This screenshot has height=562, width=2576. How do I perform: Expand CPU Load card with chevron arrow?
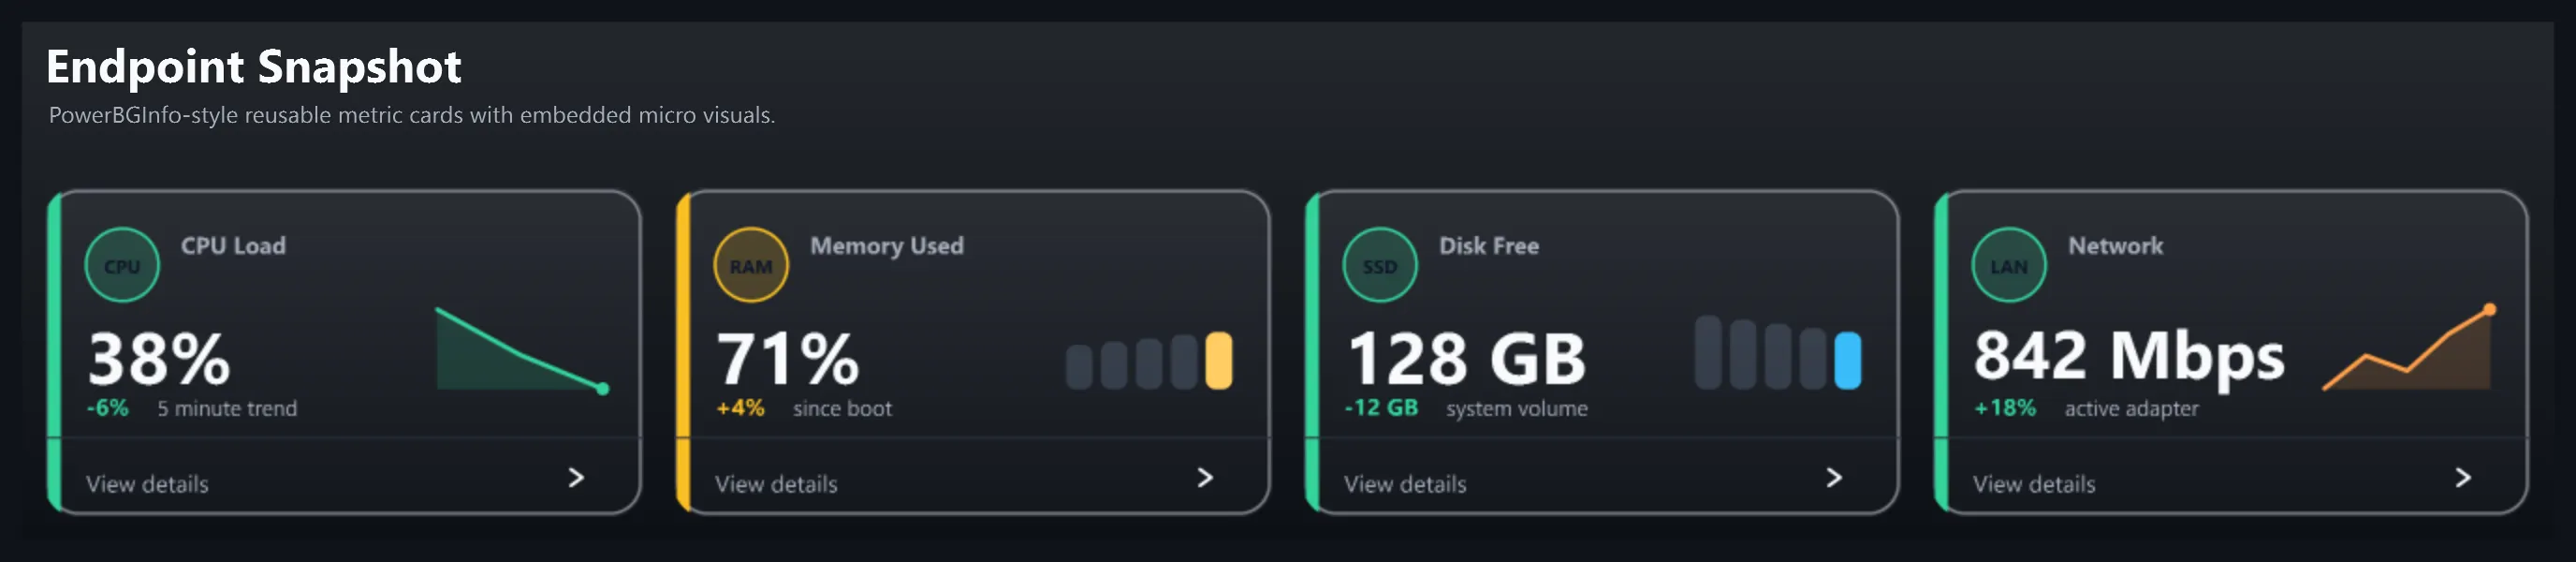point(576,478)
